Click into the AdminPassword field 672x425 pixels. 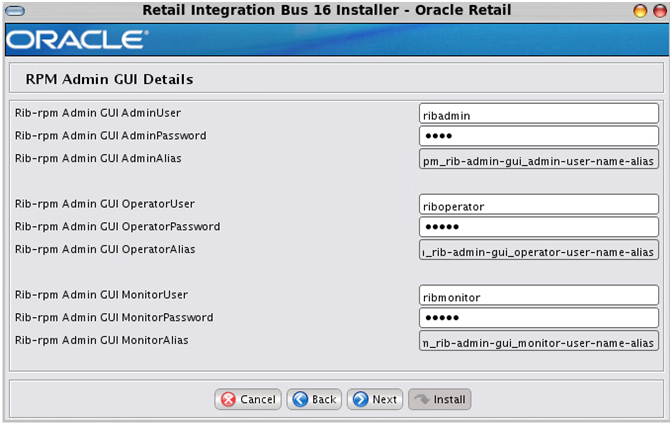pyautogui.click(x=539, y=136)
